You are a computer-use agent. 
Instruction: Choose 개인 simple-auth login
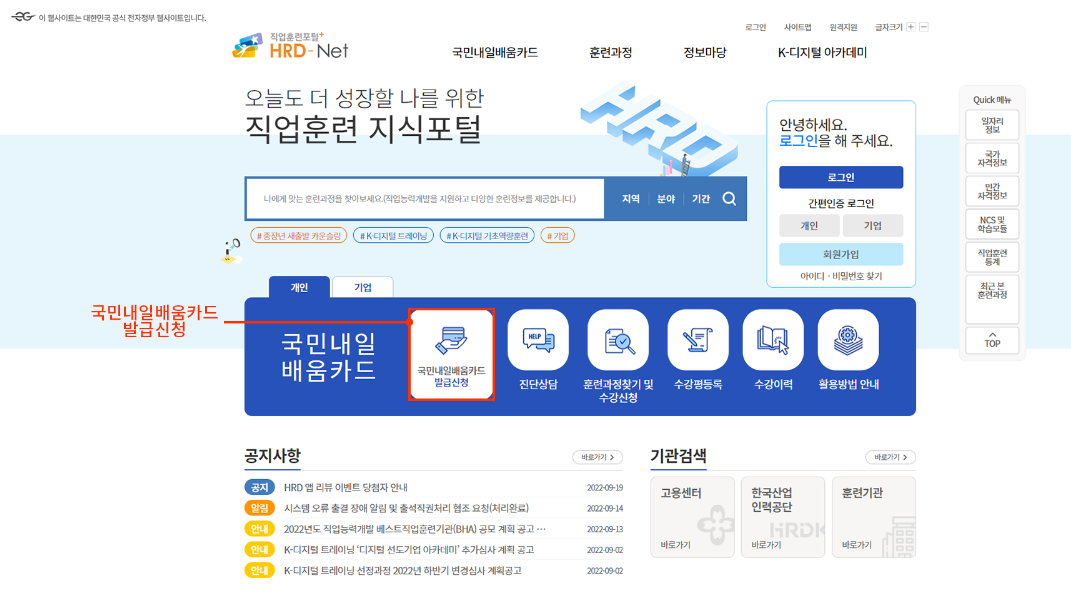tap(809, 225)
